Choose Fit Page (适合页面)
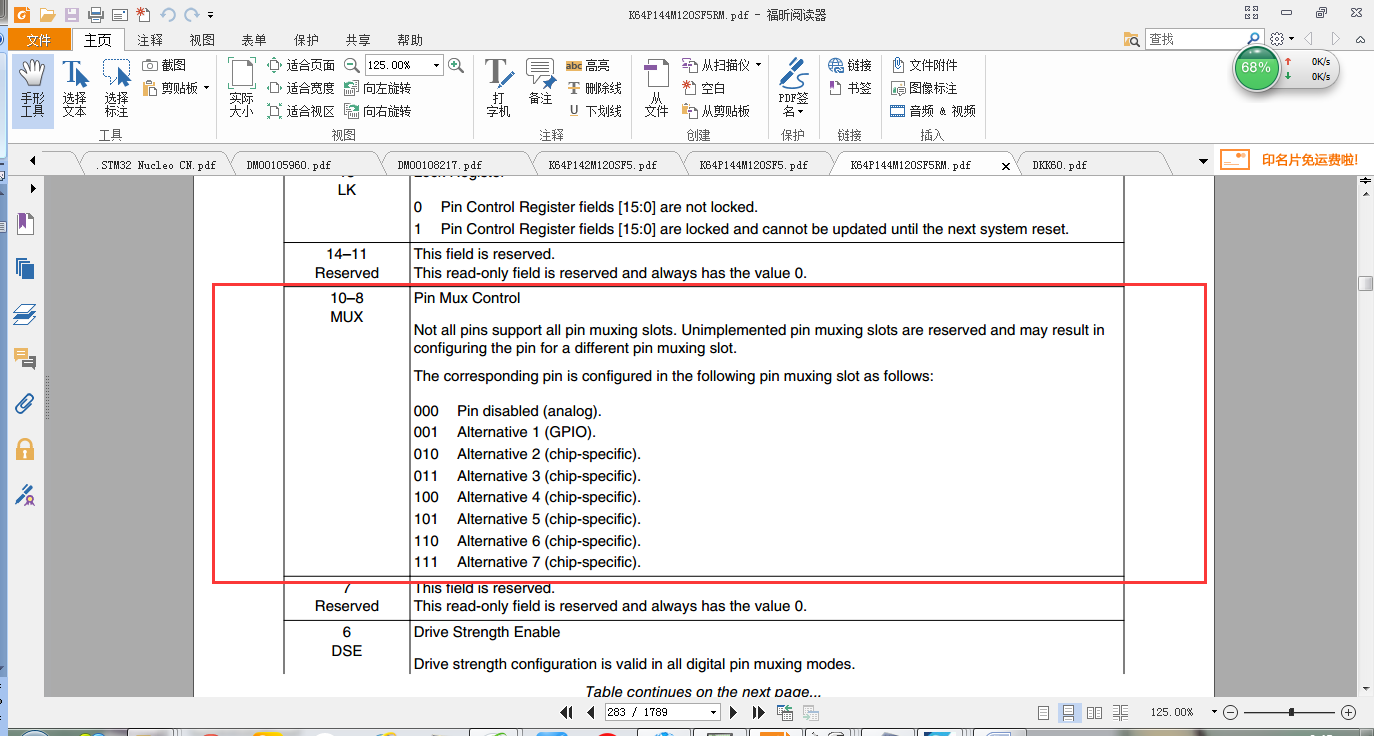The image size is (1374, 736). [x=301, y=65]
